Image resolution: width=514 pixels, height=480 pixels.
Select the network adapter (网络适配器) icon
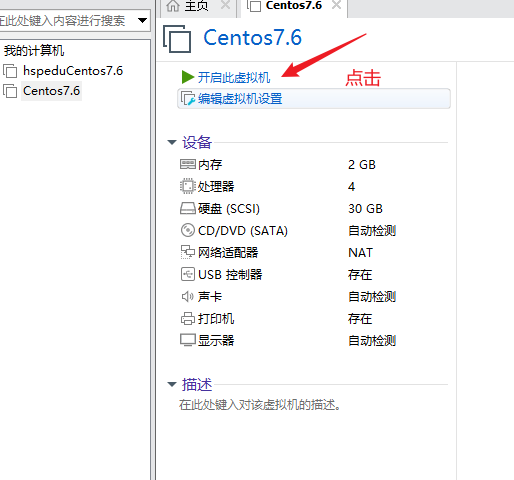click(188, 252)
